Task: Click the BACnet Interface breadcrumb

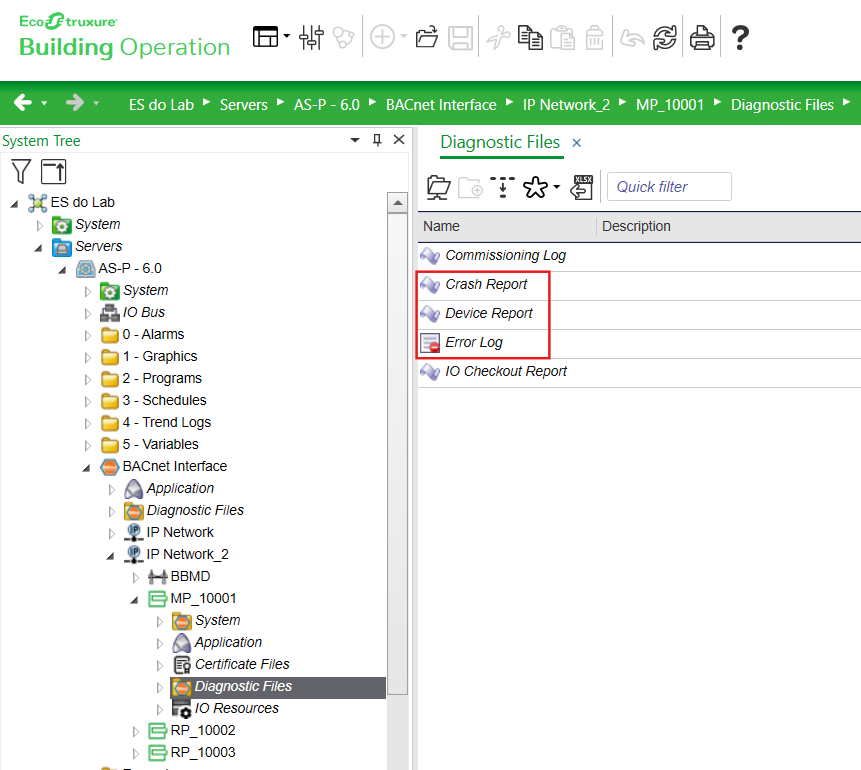Action: [x=441, y=104]
